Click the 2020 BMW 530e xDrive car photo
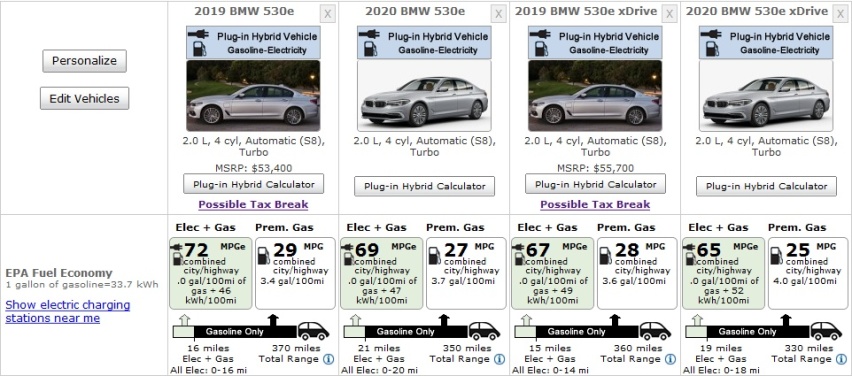852x376 pixels. click(x=766, y=96)
